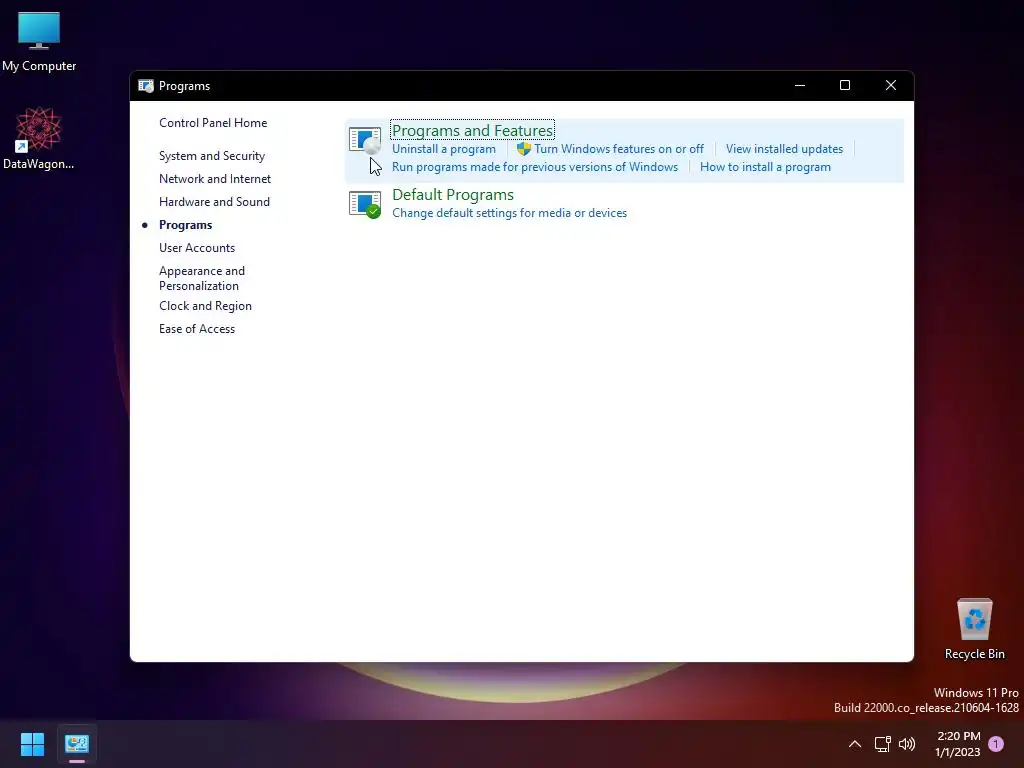The height and width of the screenshot is (768, 1024).
Task: Click Run programs made for previous versions
Action: [x=535, y=167]
